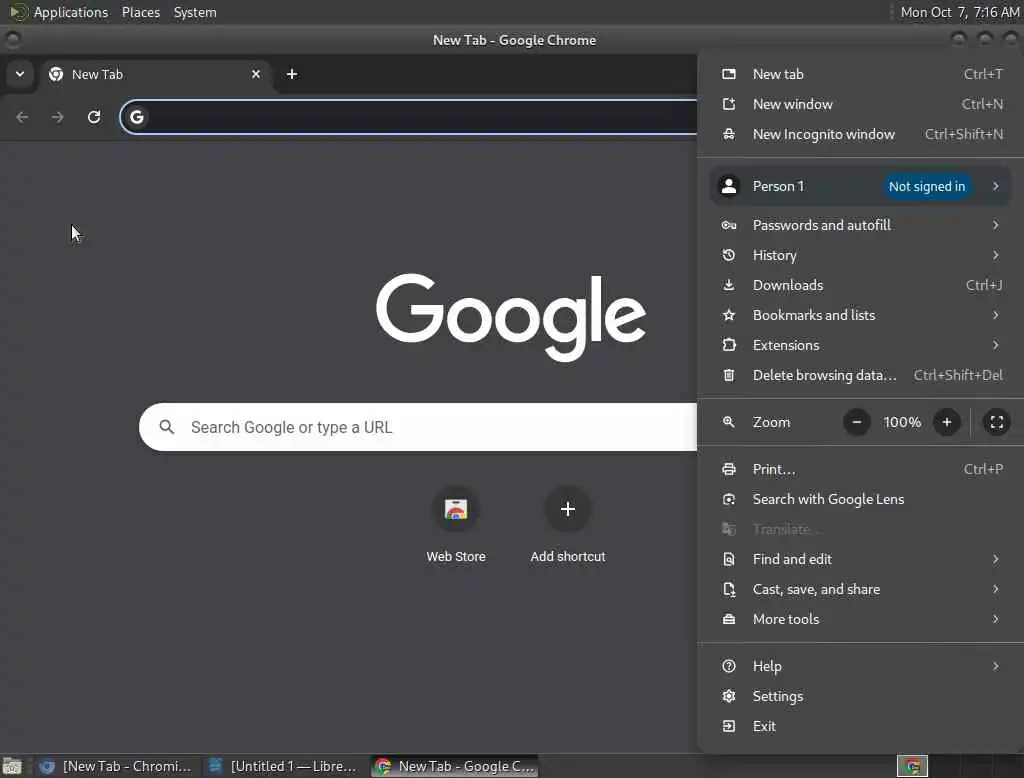
Task: Click the Zoom magnifier icon
Action: [x=729, y=422]
